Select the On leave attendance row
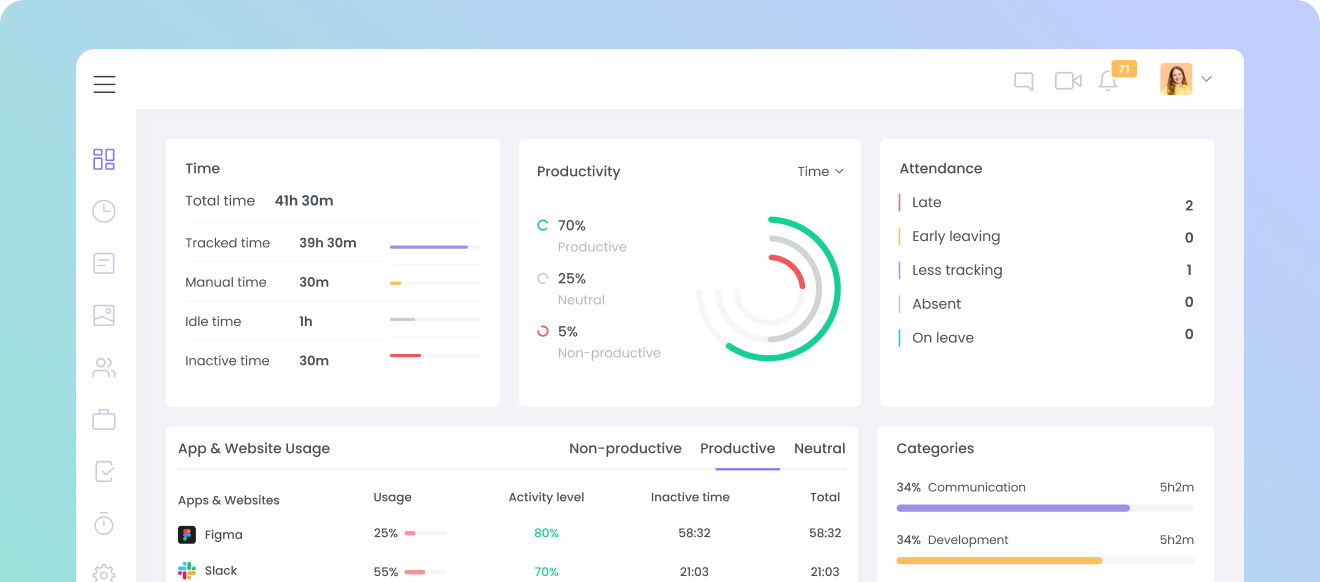The image size is (1320, 582). tap(1046, 337)
